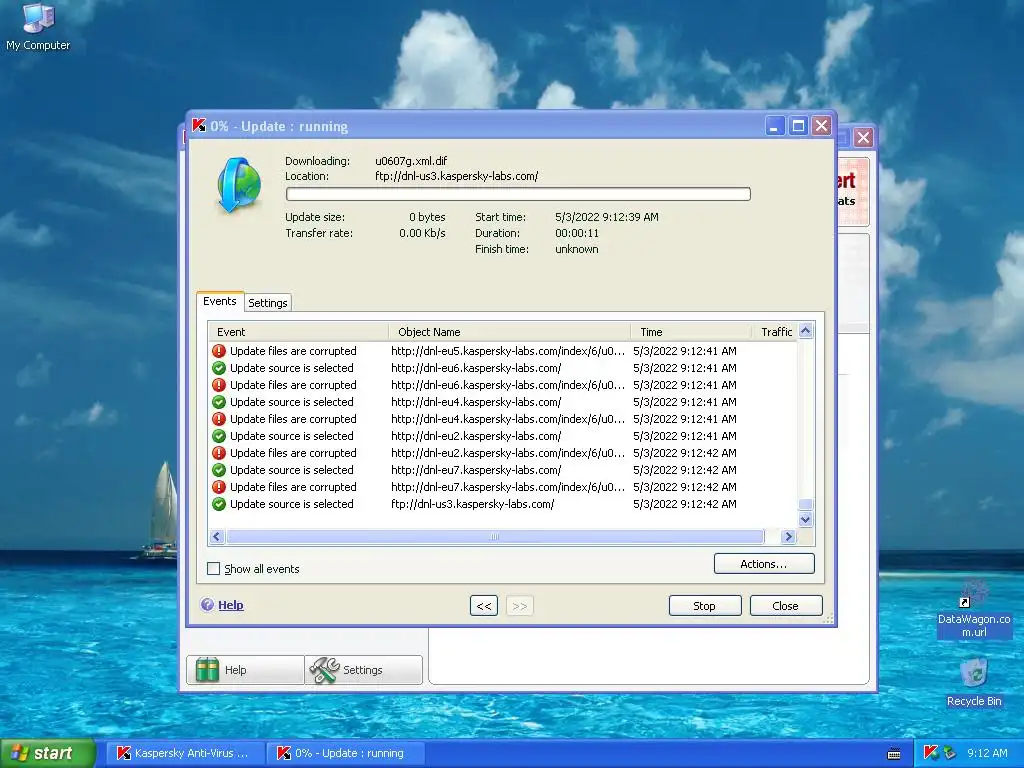Click red error icon for dnl-eu2 corrupted event
Image resolution: width=1024 pixels, height=768 pixels.
[x=219, y=453]
